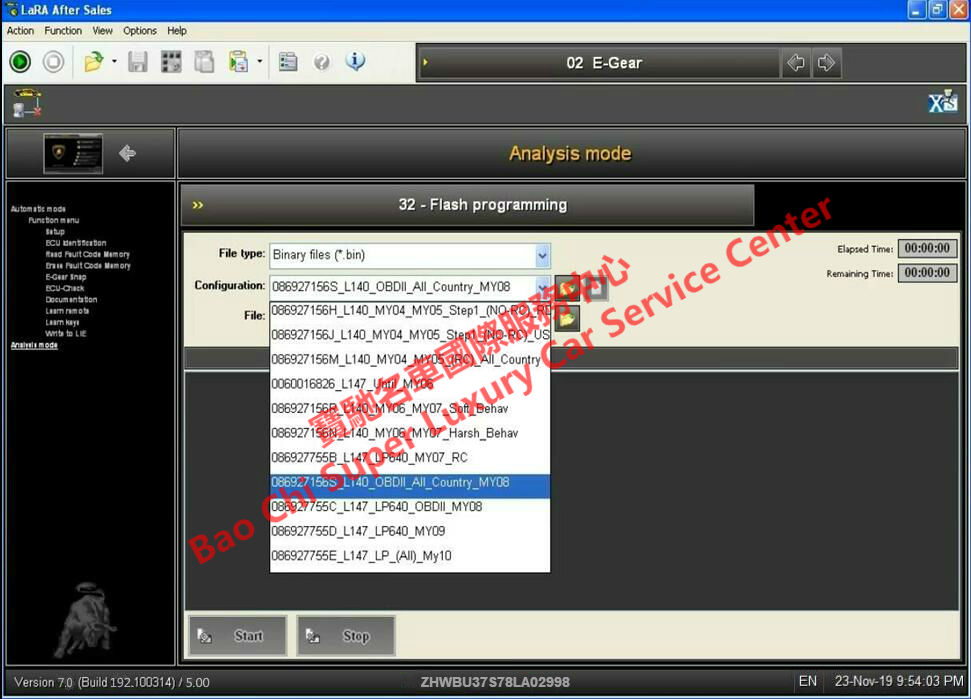Click the list properties toolbar icon

tap(288, 62)
